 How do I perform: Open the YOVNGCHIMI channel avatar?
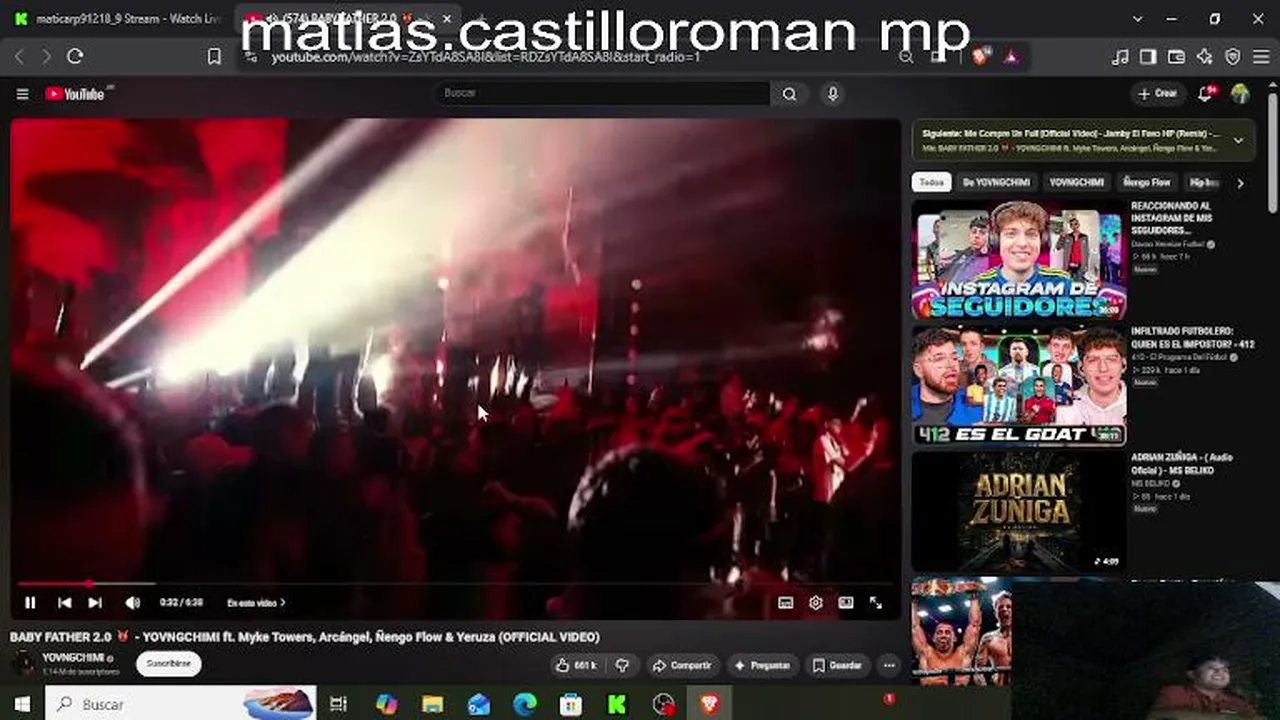(x=22, y=663)
